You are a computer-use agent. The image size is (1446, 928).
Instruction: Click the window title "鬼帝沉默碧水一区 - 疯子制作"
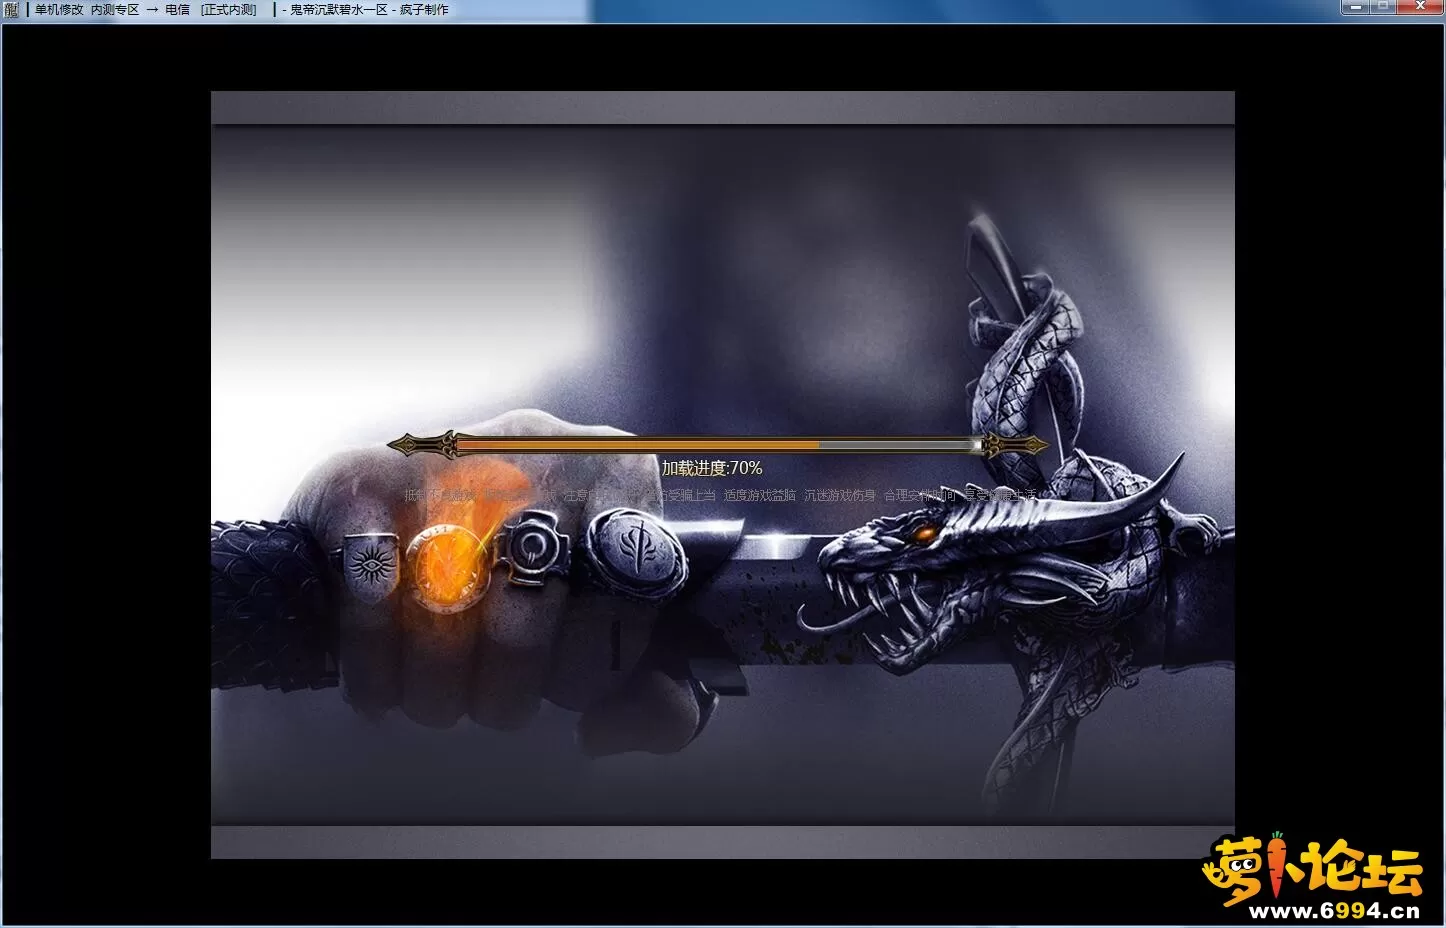pos(370,9)
